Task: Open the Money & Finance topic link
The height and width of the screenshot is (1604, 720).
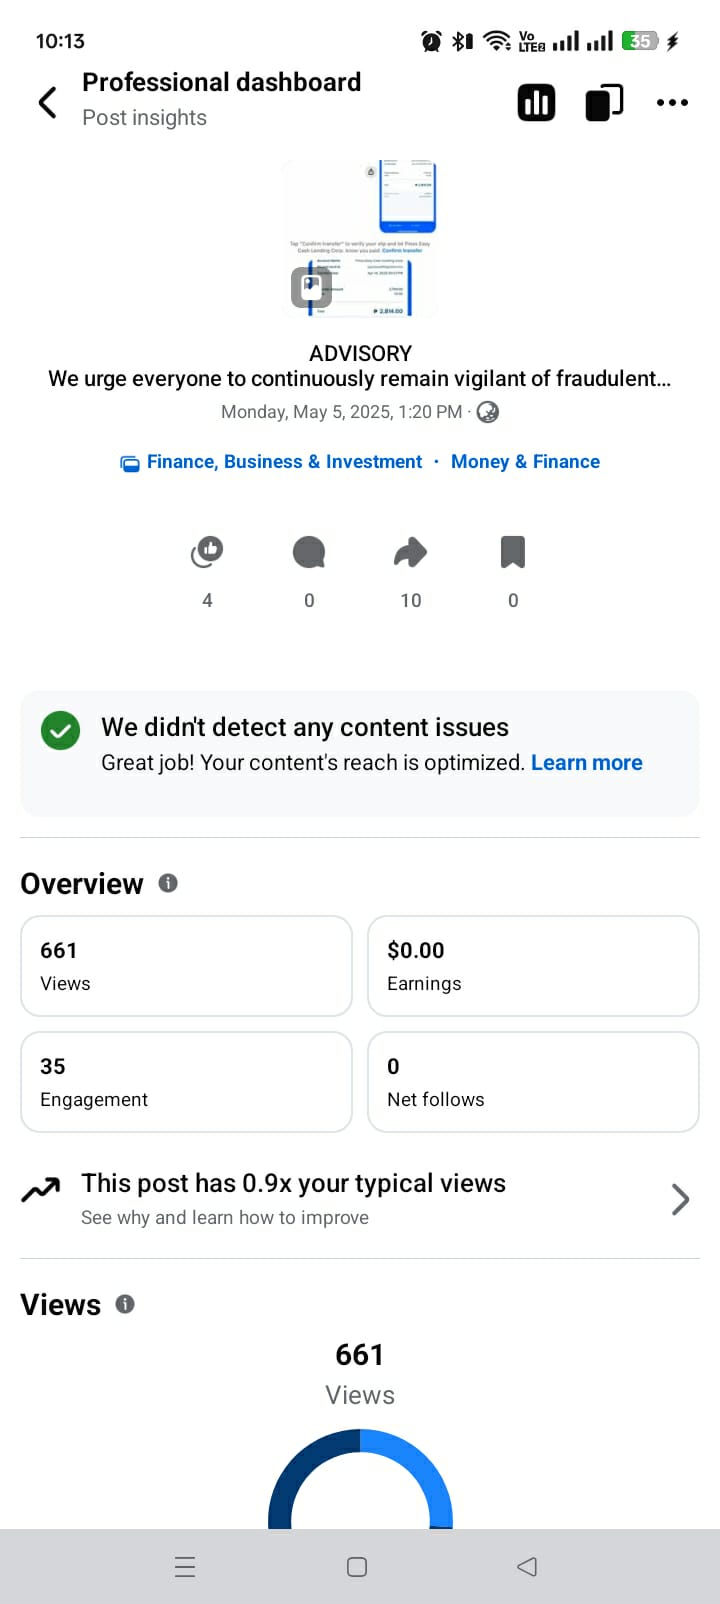Action: [x=525, y=462]
